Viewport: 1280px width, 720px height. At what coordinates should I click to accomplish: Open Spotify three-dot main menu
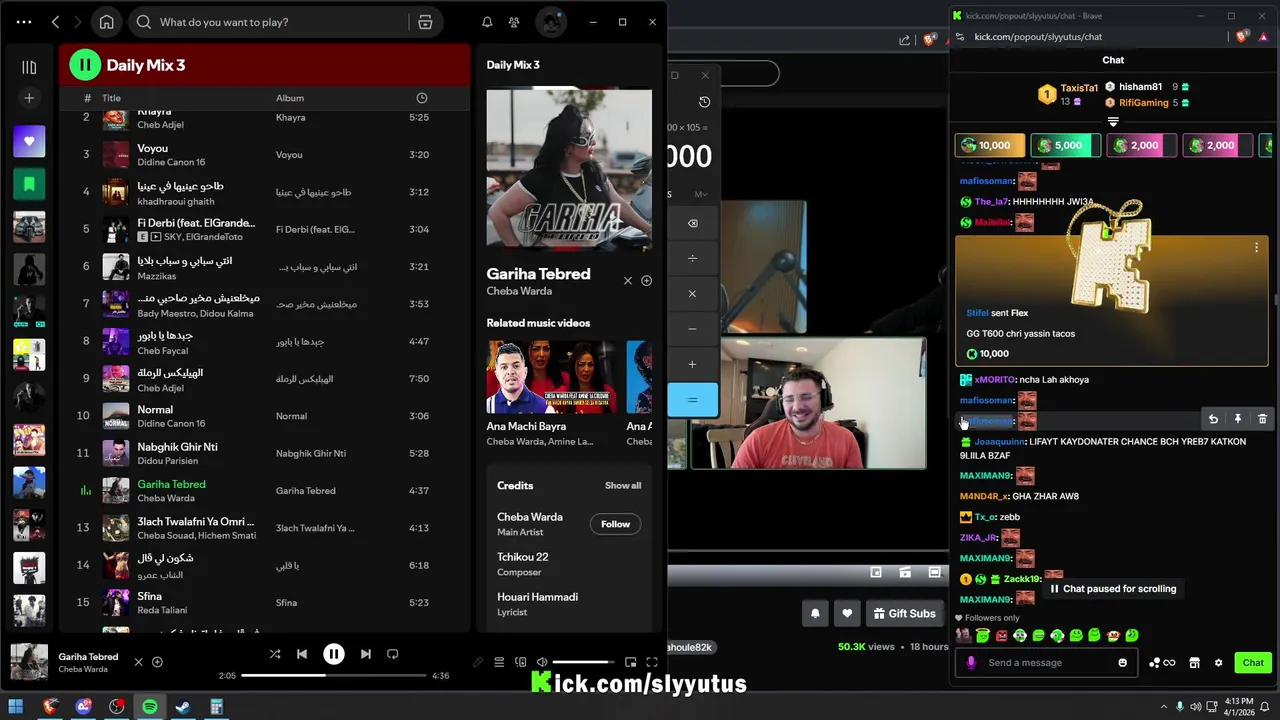[24, 22]
